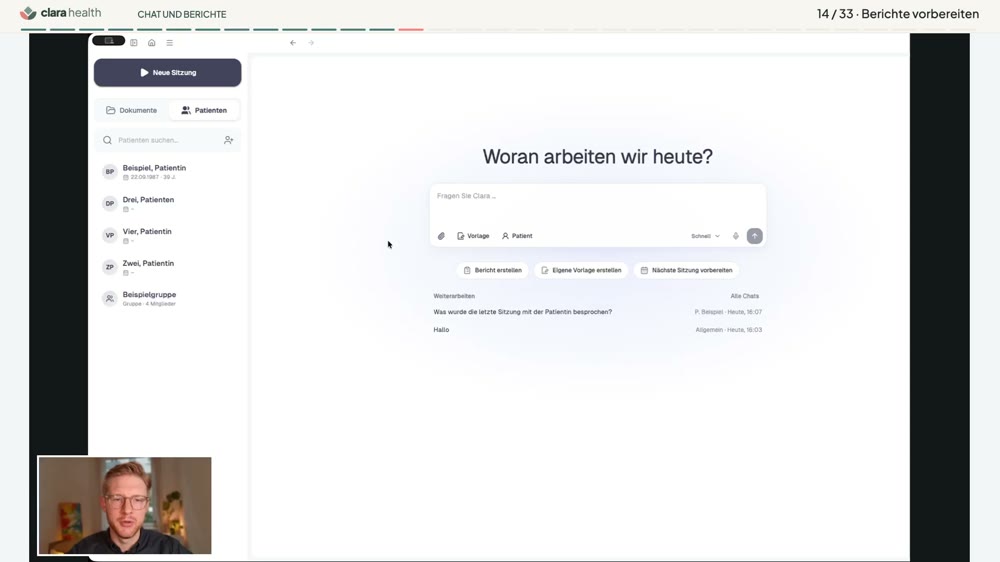Click the red current progress segment
The height and width of the screenshot is (562, 1000).
[411, 29]
